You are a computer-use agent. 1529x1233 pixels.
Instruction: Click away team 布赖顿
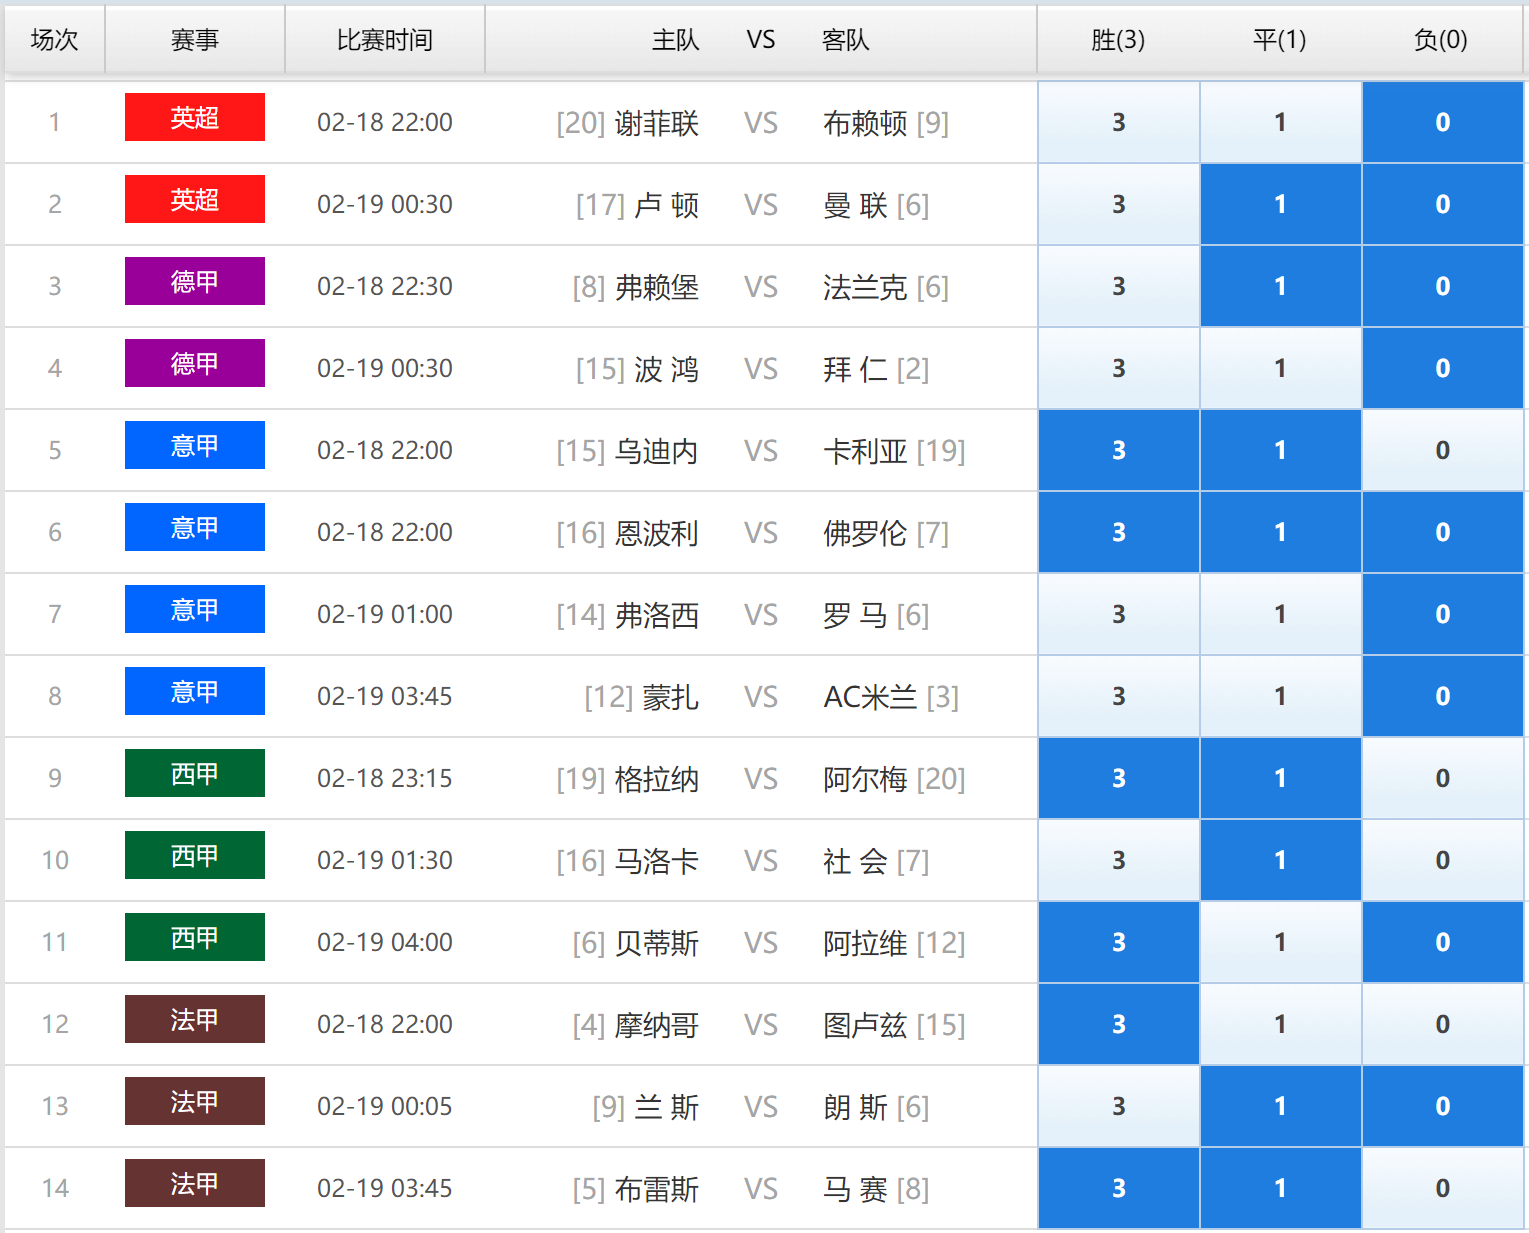click(865, 123)
